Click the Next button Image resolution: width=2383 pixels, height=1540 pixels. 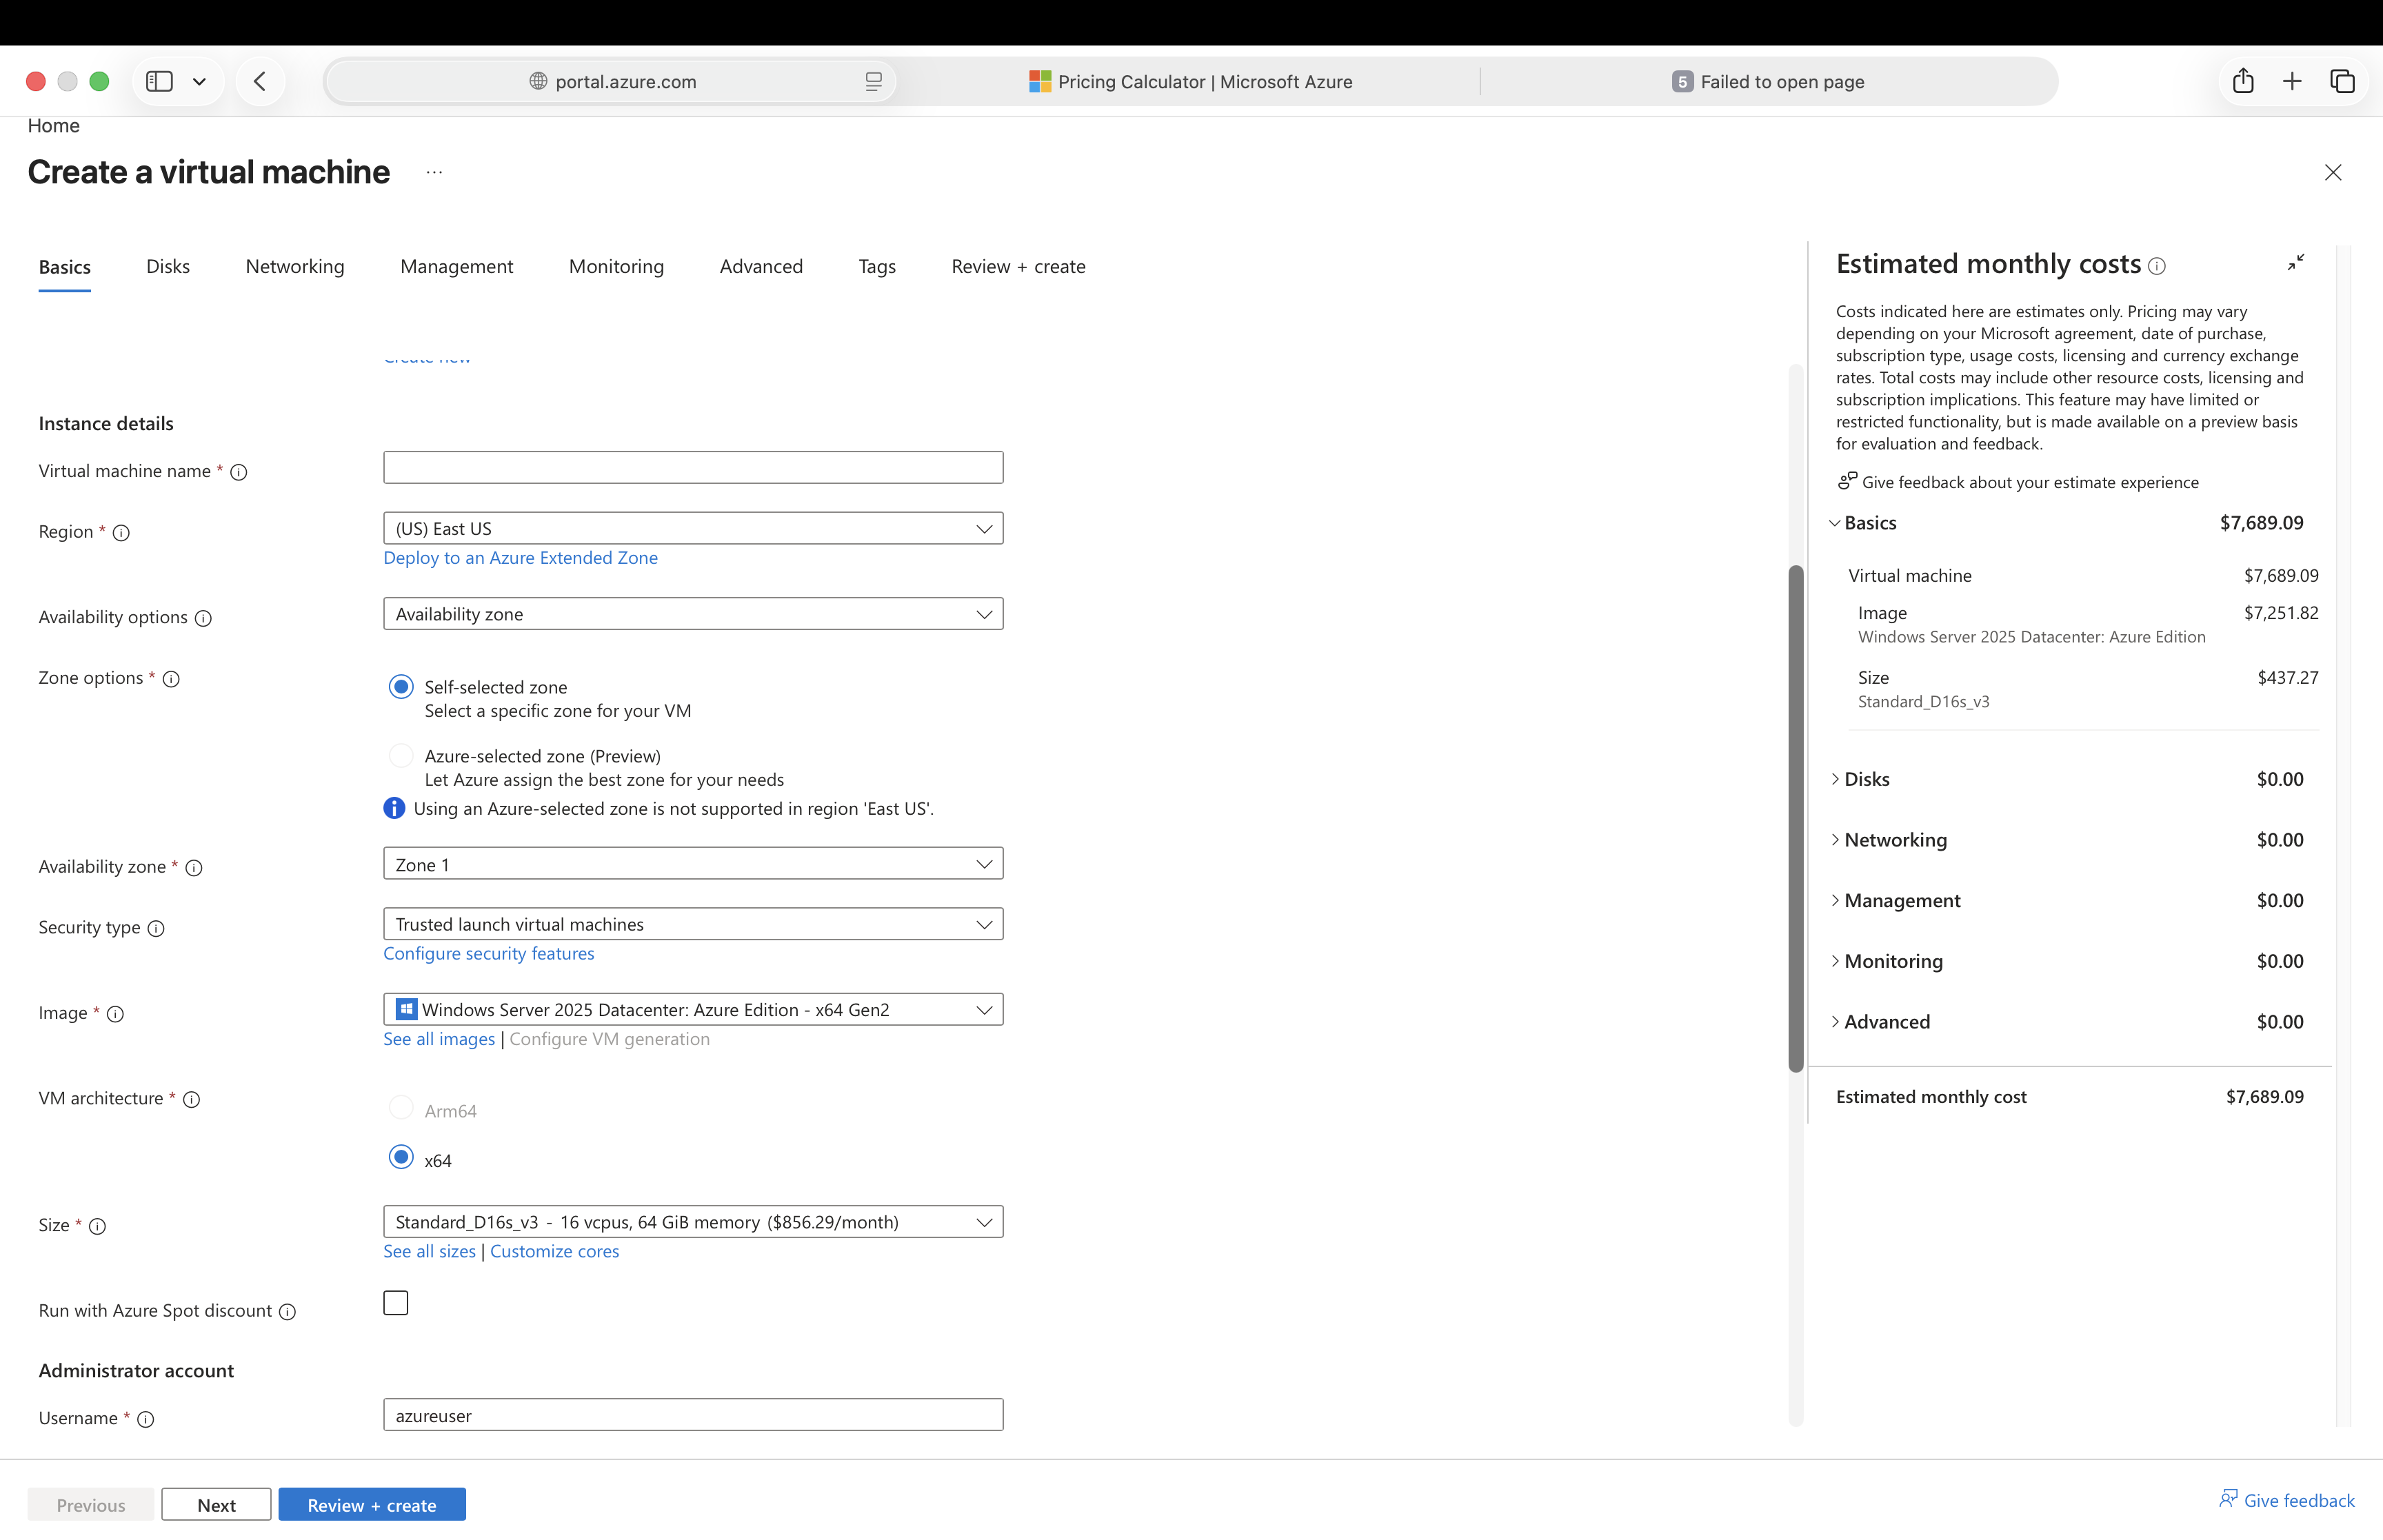point(216,1505)
